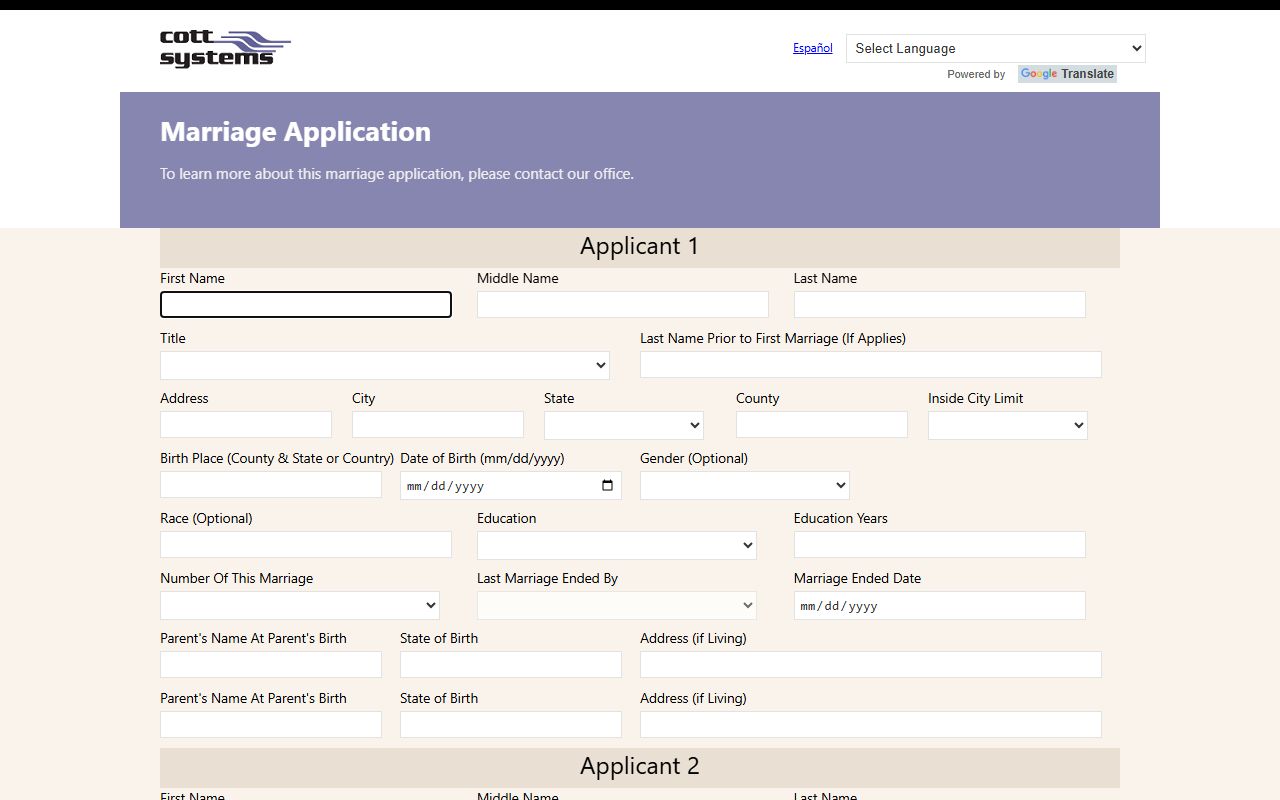Click the Education Years field

click(x=940, y=544)
